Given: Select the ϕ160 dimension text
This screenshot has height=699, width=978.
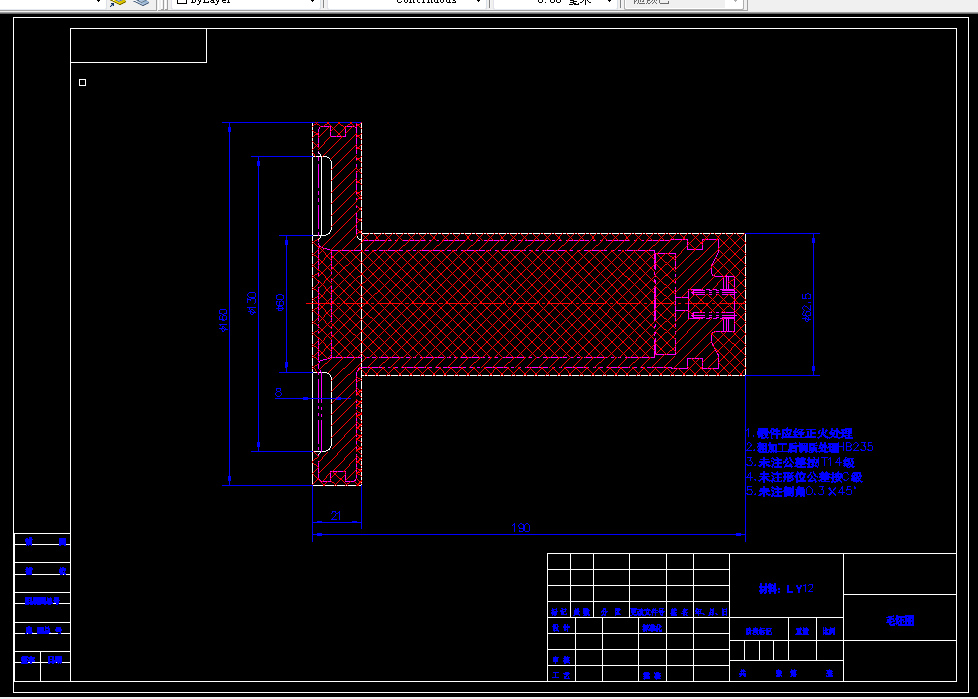Looking at the screenshot, I should (x=223, y=321).
